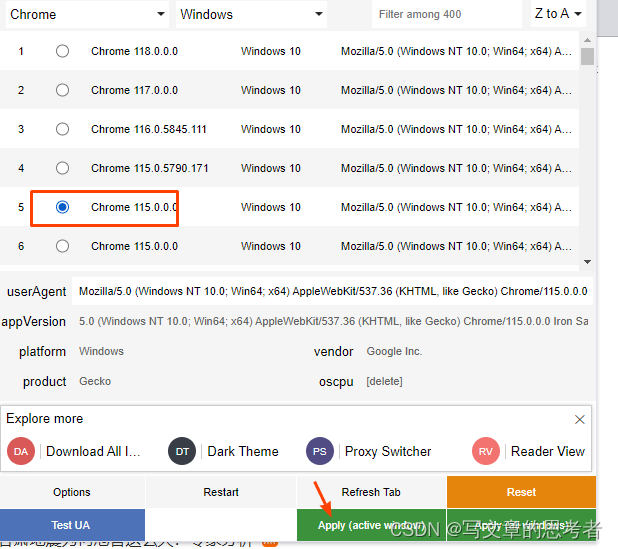Open the Download All I... link
The height and width of the screenshot is (549, 618).
point(93,451)
